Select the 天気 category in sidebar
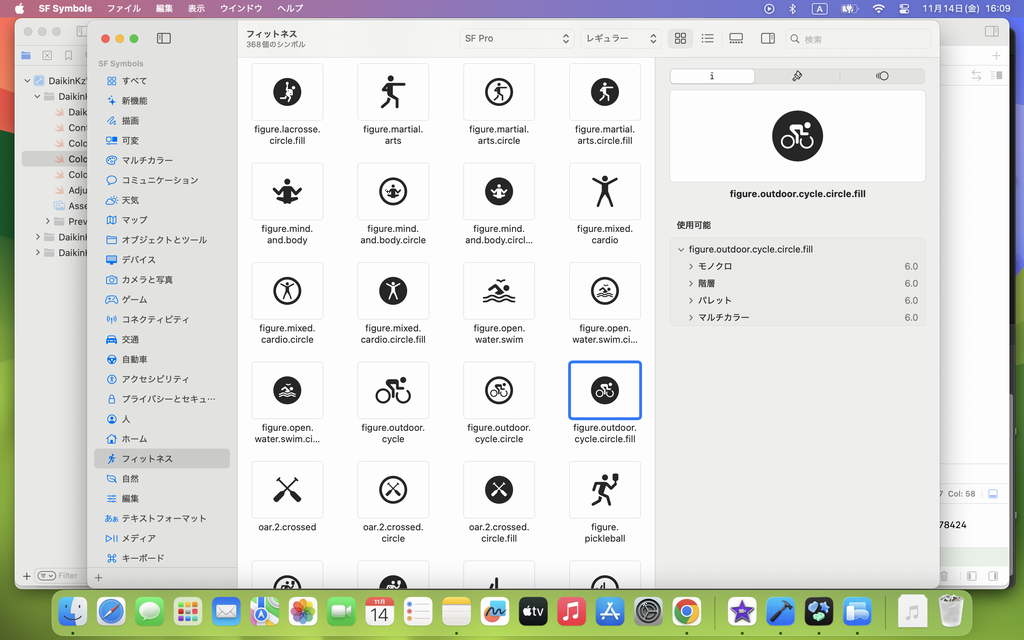Image resolution: width=1024 pixels, height=640 pixels. pos(130,200)
